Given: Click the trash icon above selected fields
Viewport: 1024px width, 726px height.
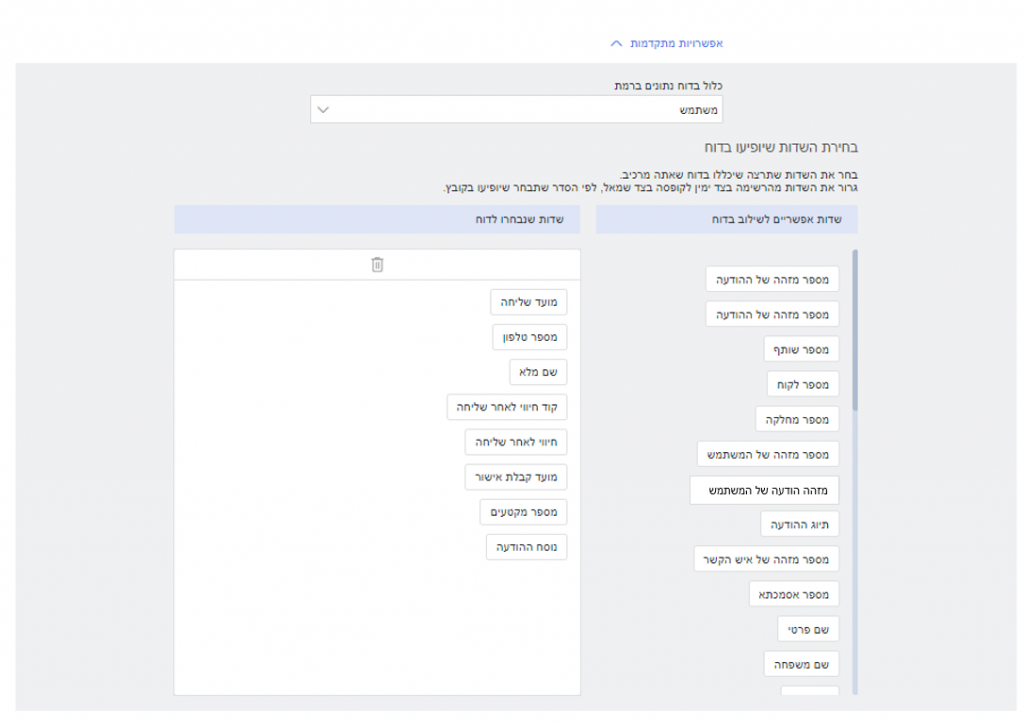Looking at the screenshot, I should click(377, 265).
